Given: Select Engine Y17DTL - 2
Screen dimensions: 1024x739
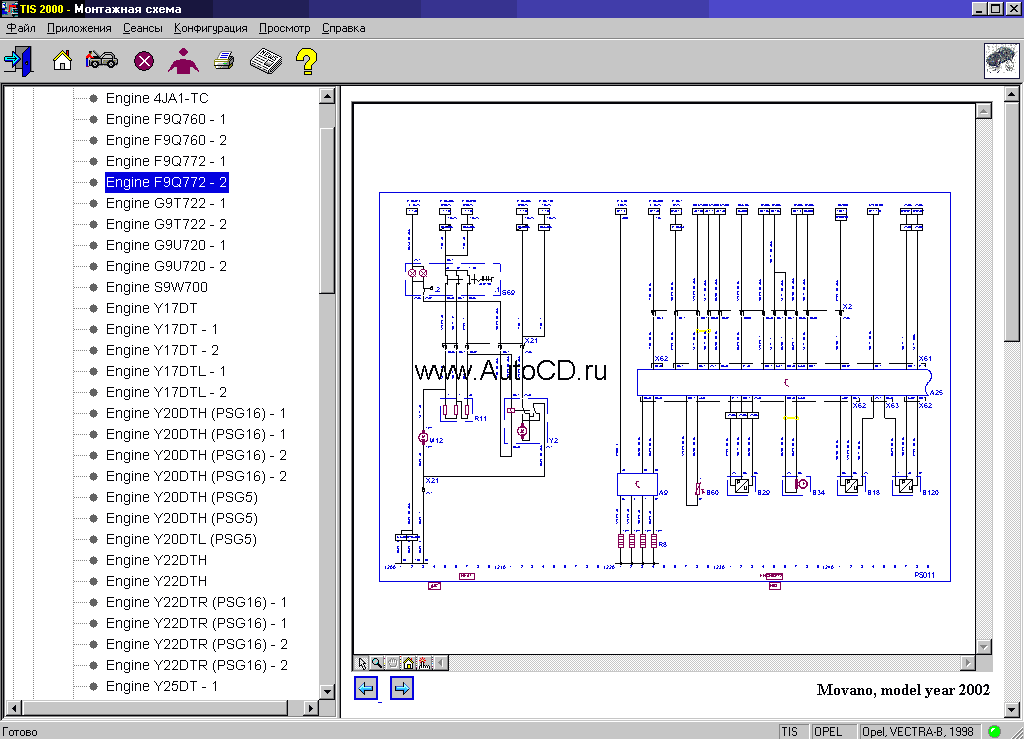Looking at the screenshot, I should pos(166,392).
